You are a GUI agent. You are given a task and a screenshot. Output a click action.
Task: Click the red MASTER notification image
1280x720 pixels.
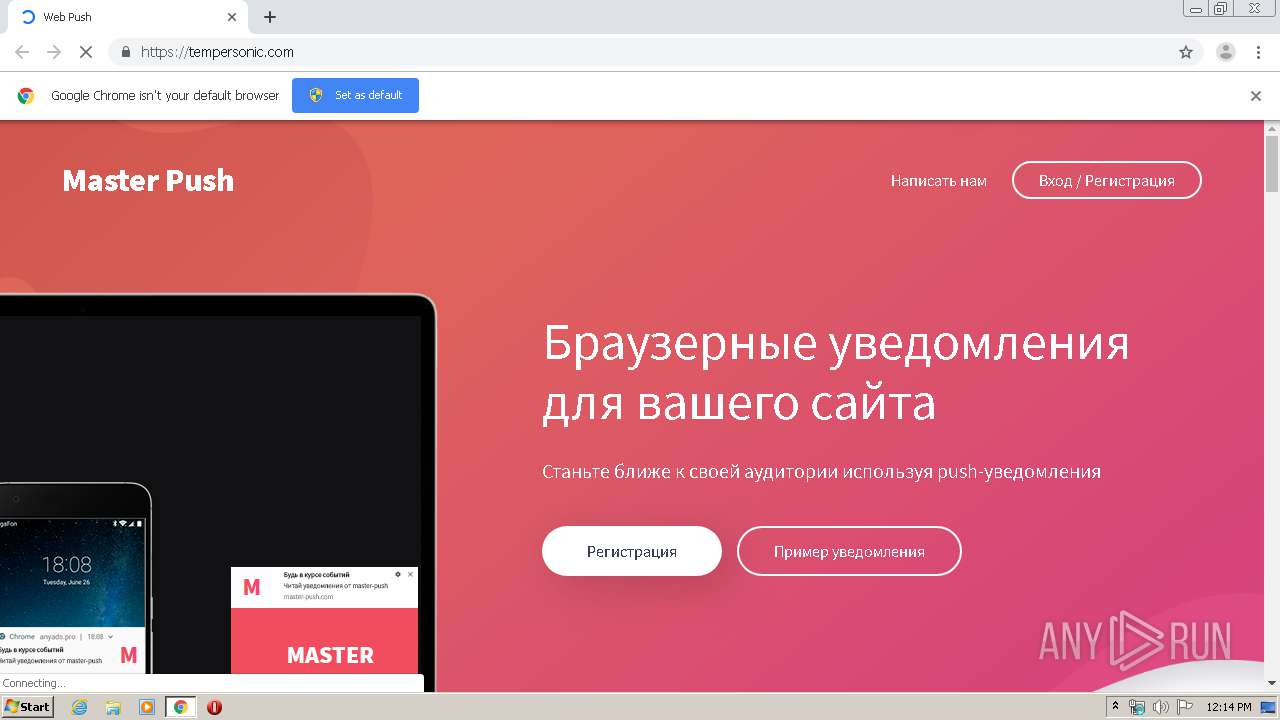click(x=324, y=641)
